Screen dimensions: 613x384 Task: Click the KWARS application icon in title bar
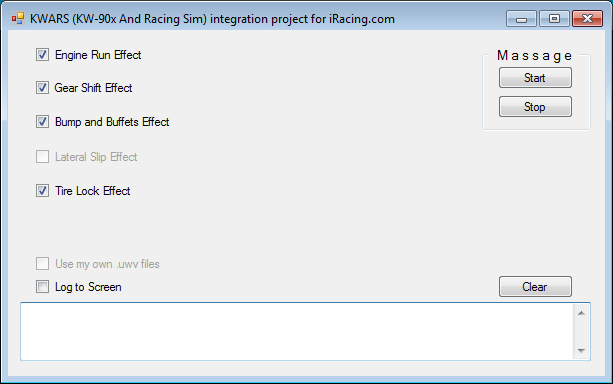click(x=18, y=18)
